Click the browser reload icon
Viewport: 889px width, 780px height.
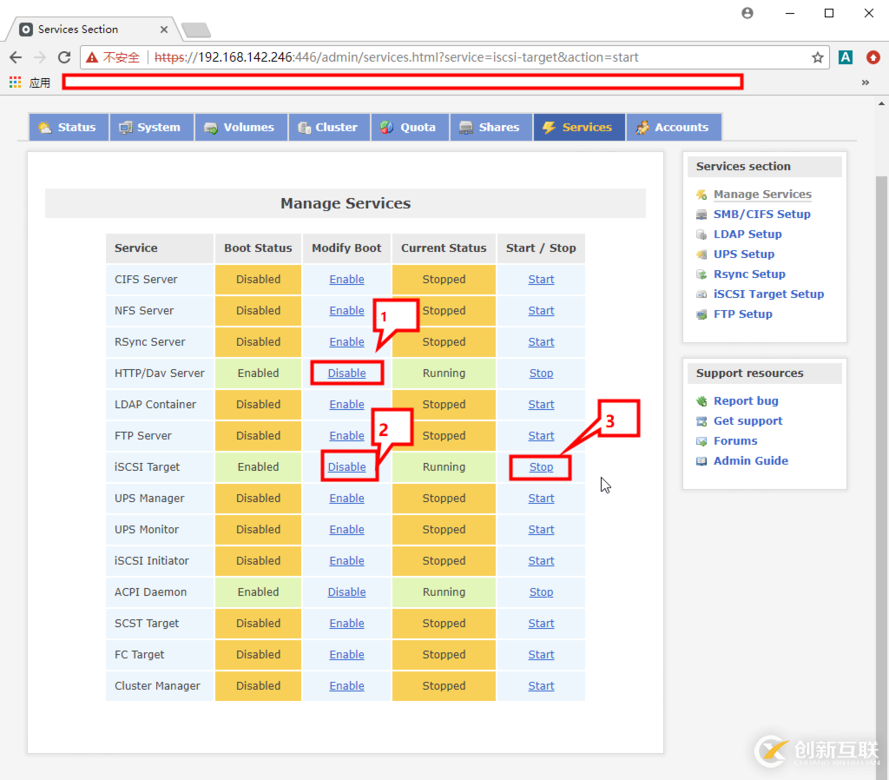[64, 58]
